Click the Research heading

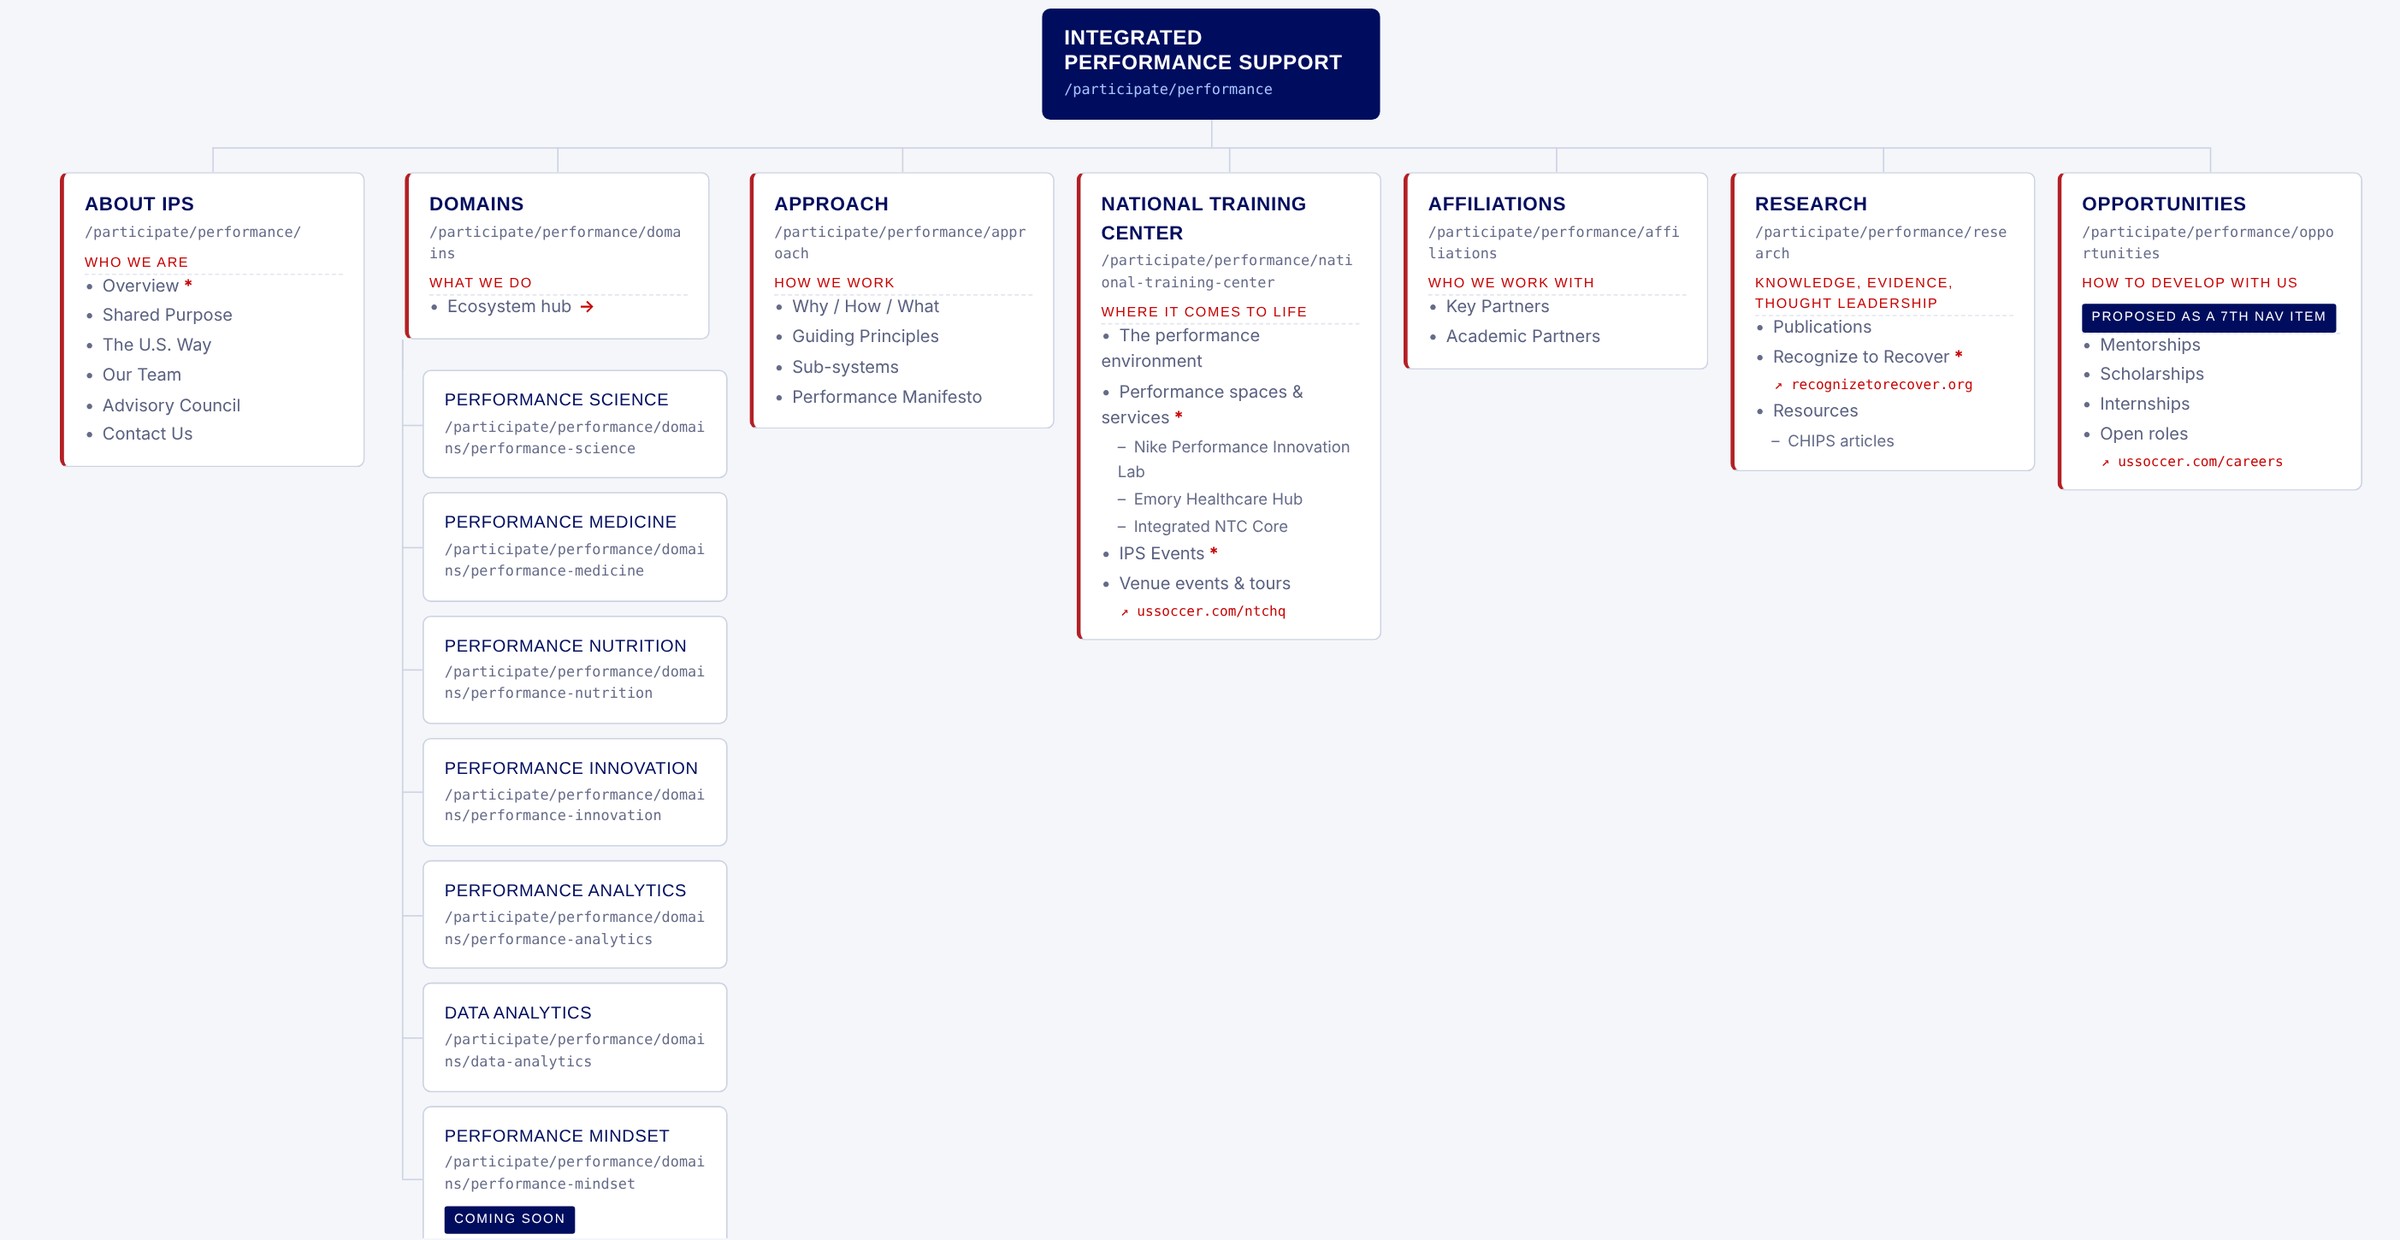(x=1811, y=204)
